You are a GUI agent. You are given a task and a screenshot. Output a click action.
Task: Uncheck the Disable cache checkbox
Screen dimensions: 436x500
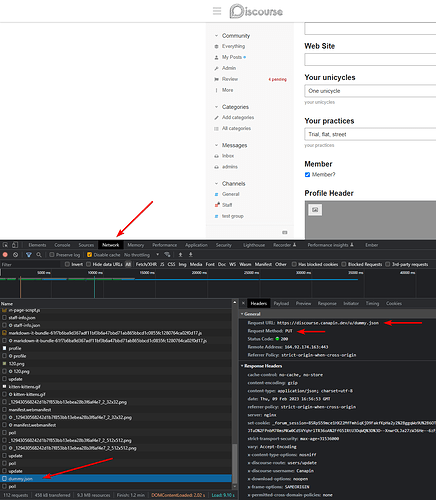click(x=89, y=255)
